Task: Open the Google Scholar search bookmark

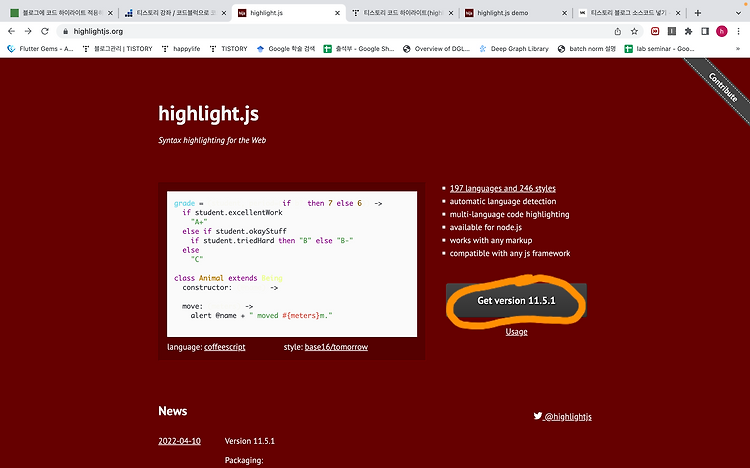Action: pyautogui.click(x=286, y=48)
